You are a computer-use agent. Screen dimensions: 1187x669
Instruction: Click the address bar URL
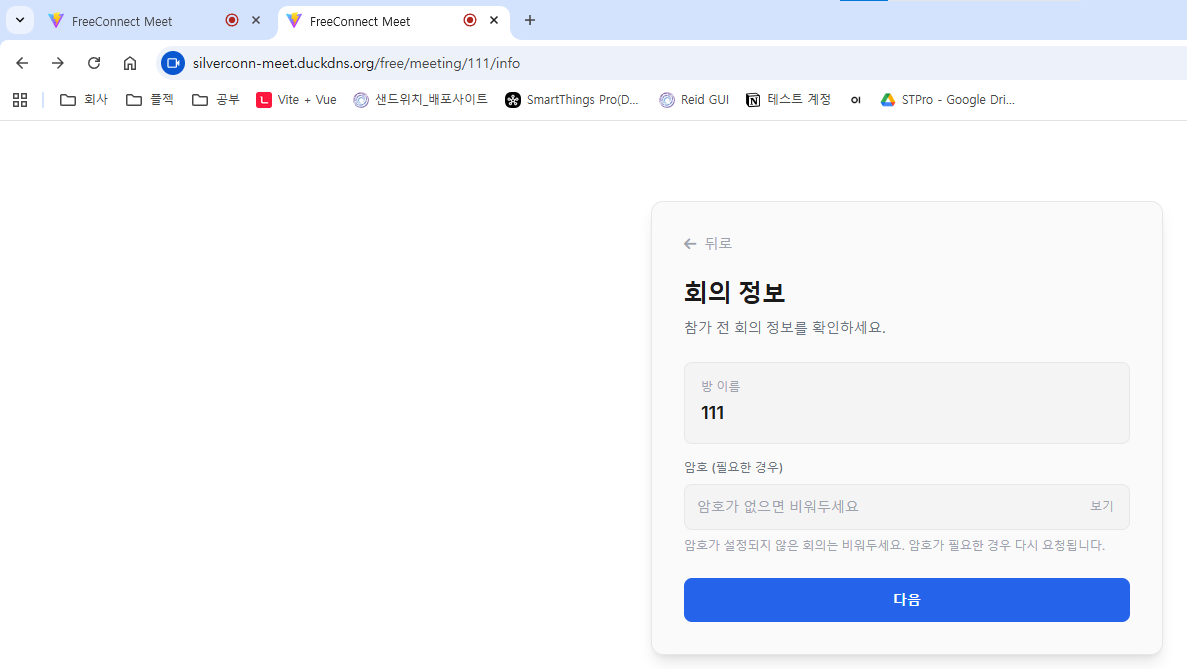356,63
